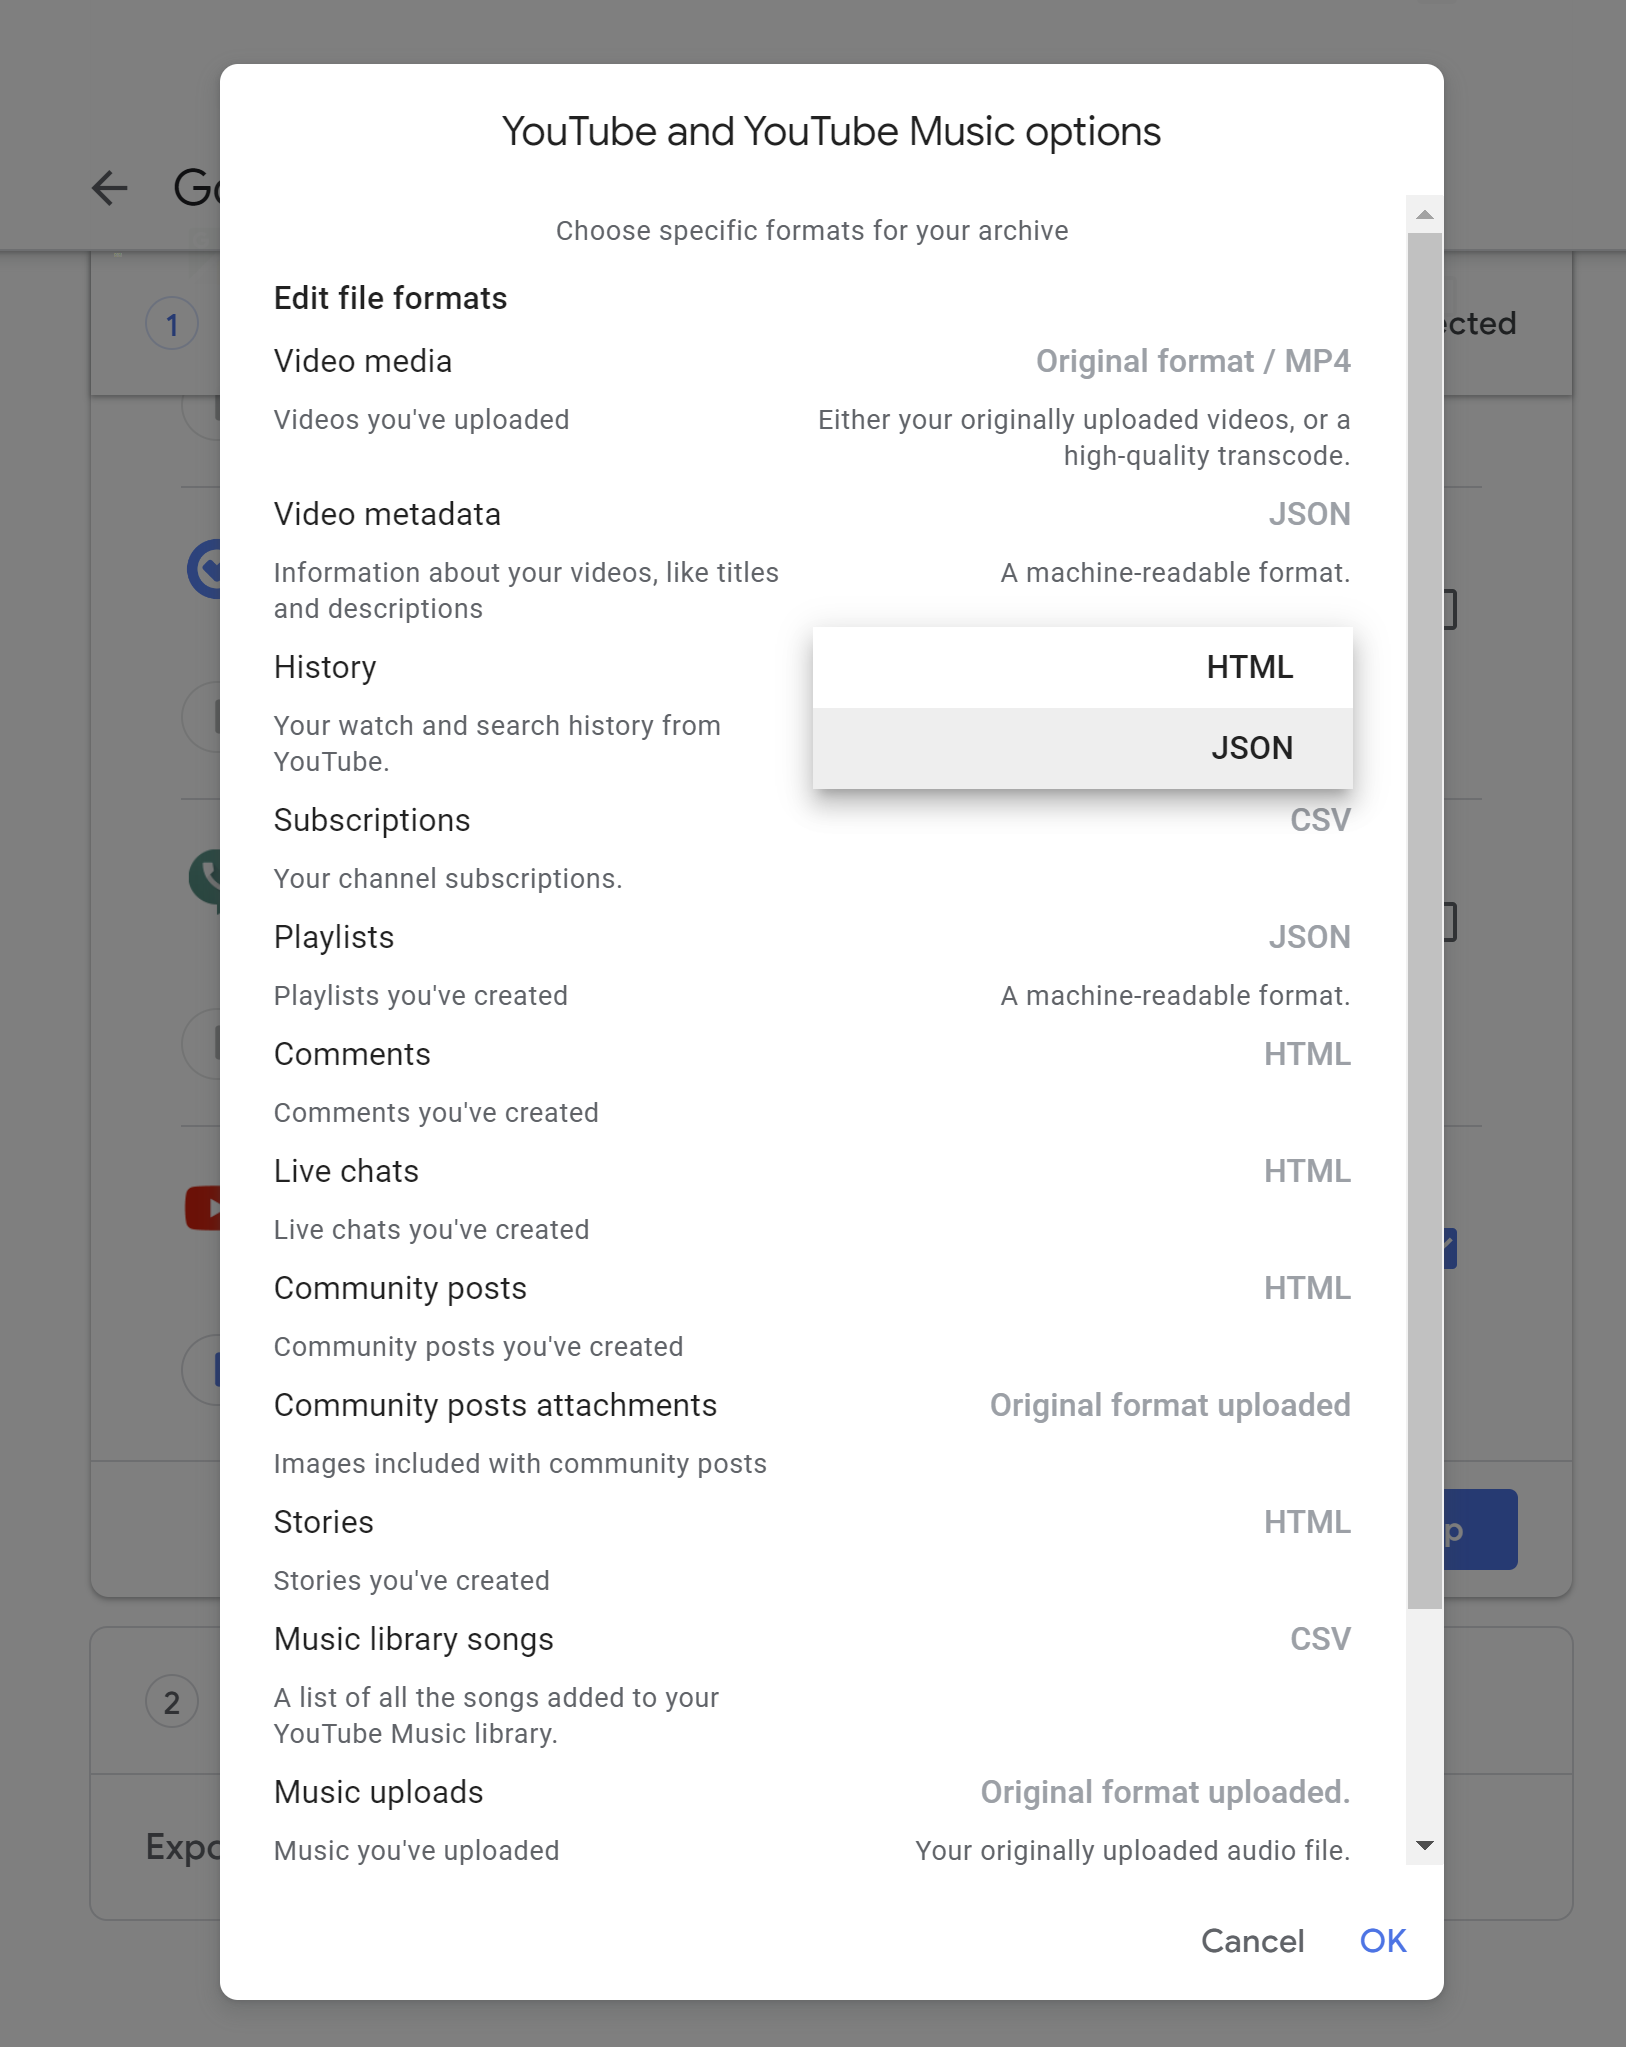Image resolution: width=1626 pixels, height=2047 pixels.
Task: Open the Stories HTML format dropdown
Action: click(1307, 1522)
